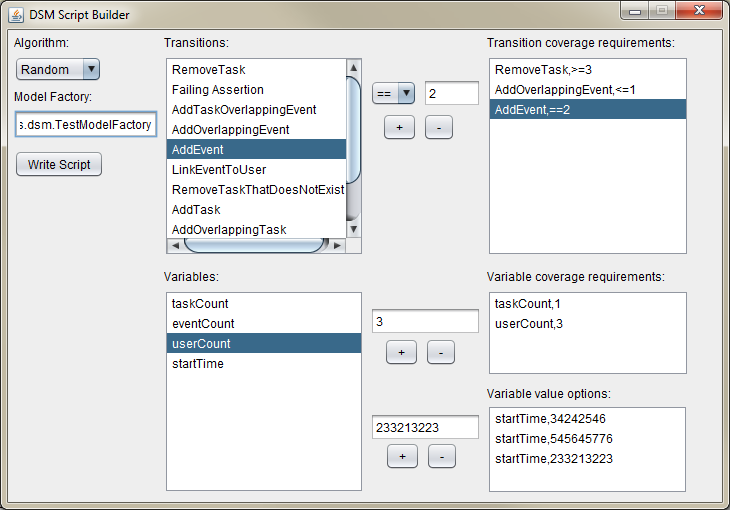Select startTime,545645776 value option
This screenshot has height=510, width=730.
(x=553, y=439)
